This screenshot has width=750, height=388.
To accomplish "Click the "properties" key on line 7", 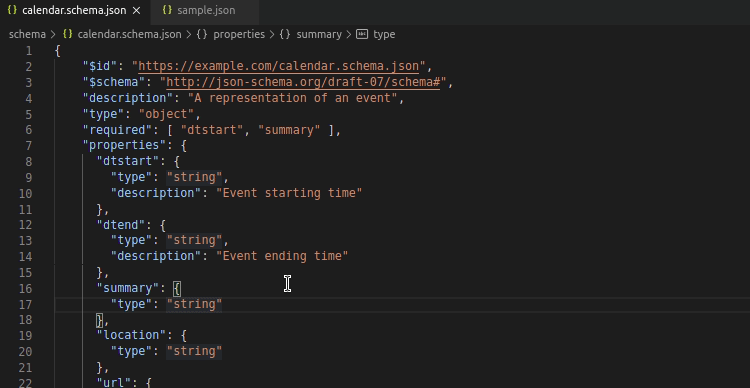I will pyautogui.click(x=124, y=145).
